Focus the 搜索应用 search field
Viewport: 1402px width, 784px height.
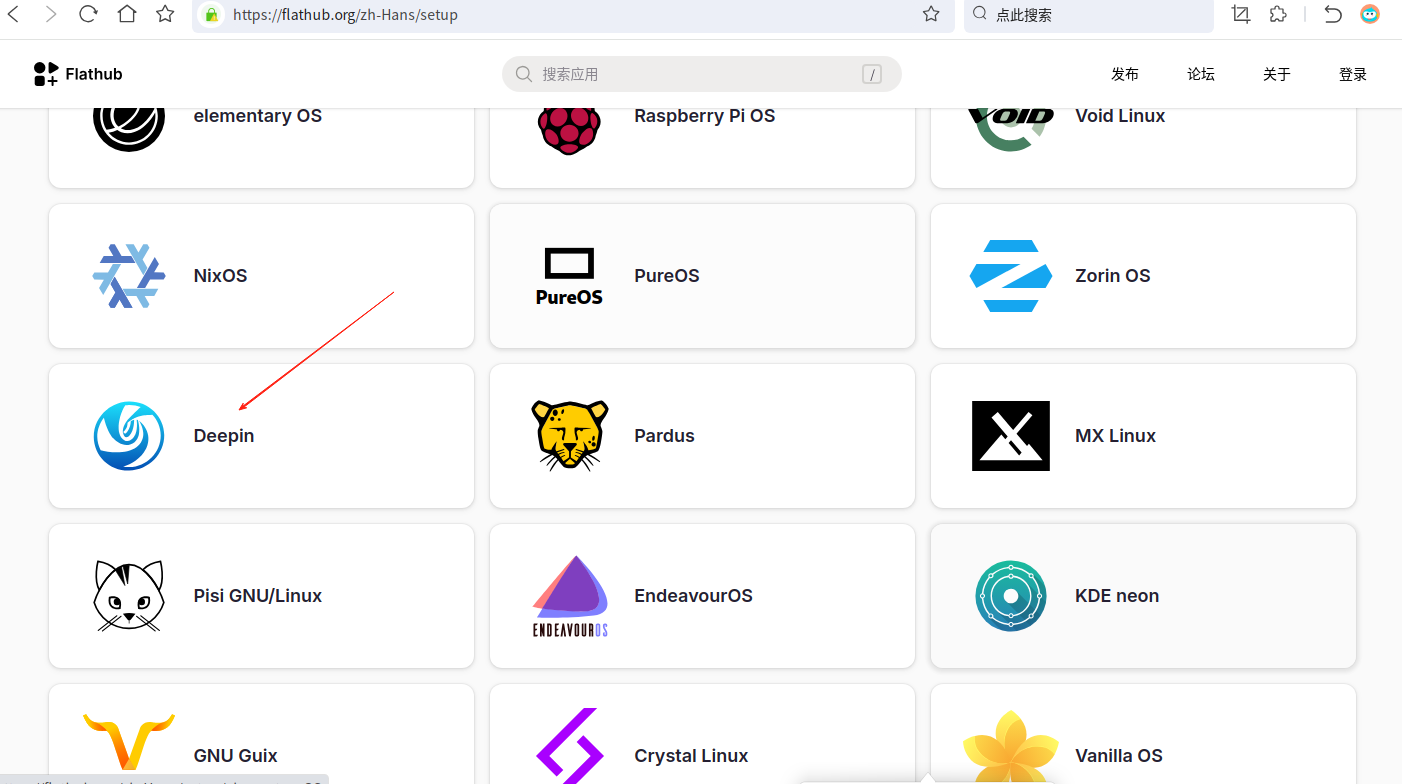click(x=700, y=74)
